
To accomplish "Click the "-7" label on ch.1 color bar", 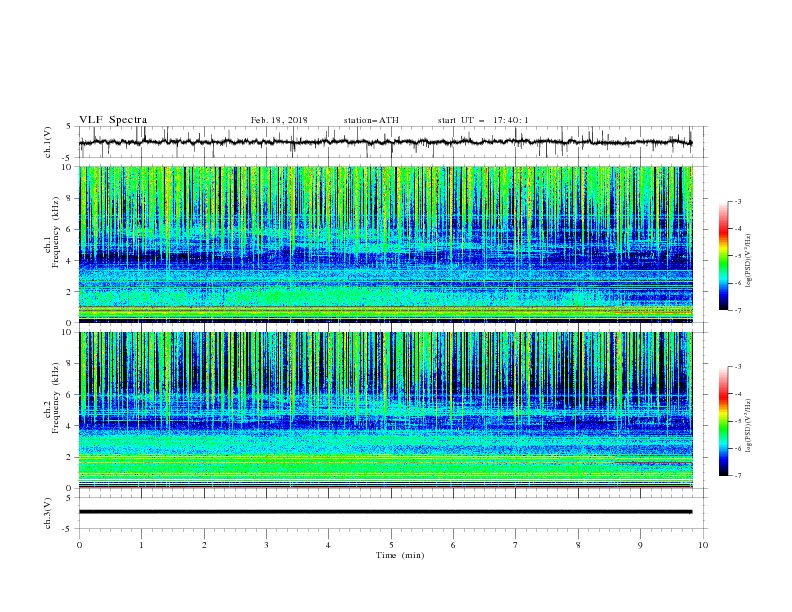I will coord(738,310).
